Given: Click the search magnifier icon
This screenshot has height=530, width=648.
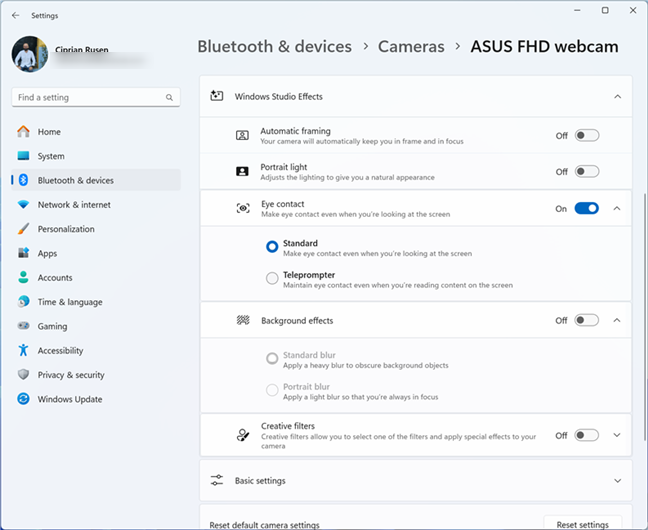Looking at the screenshot, I should click(169, 98).
